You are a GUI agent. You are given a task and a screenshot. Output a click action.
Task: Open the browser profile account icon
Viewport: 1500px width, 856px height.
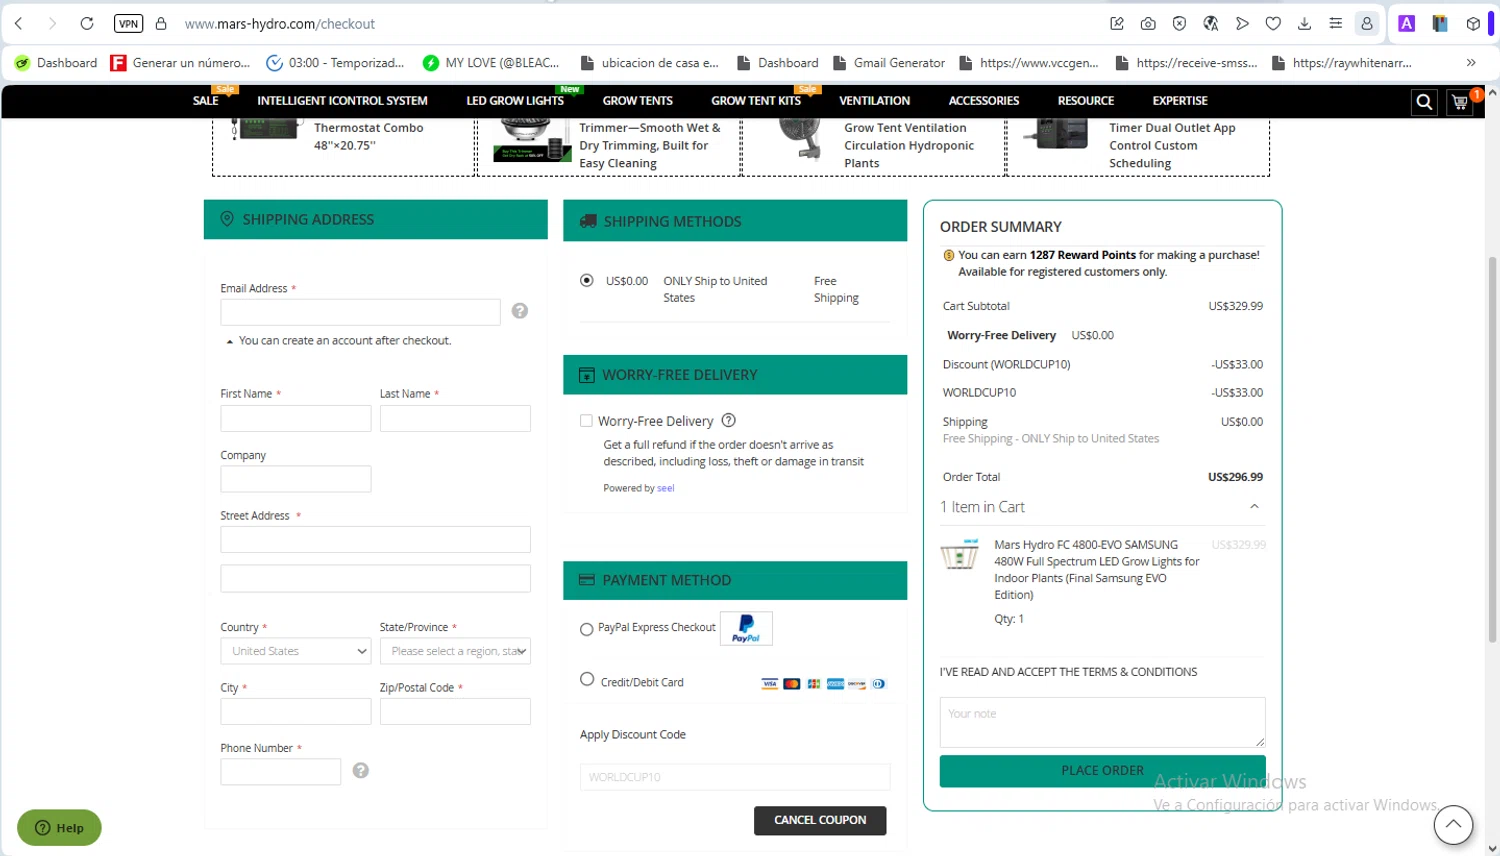point(1367,23)
